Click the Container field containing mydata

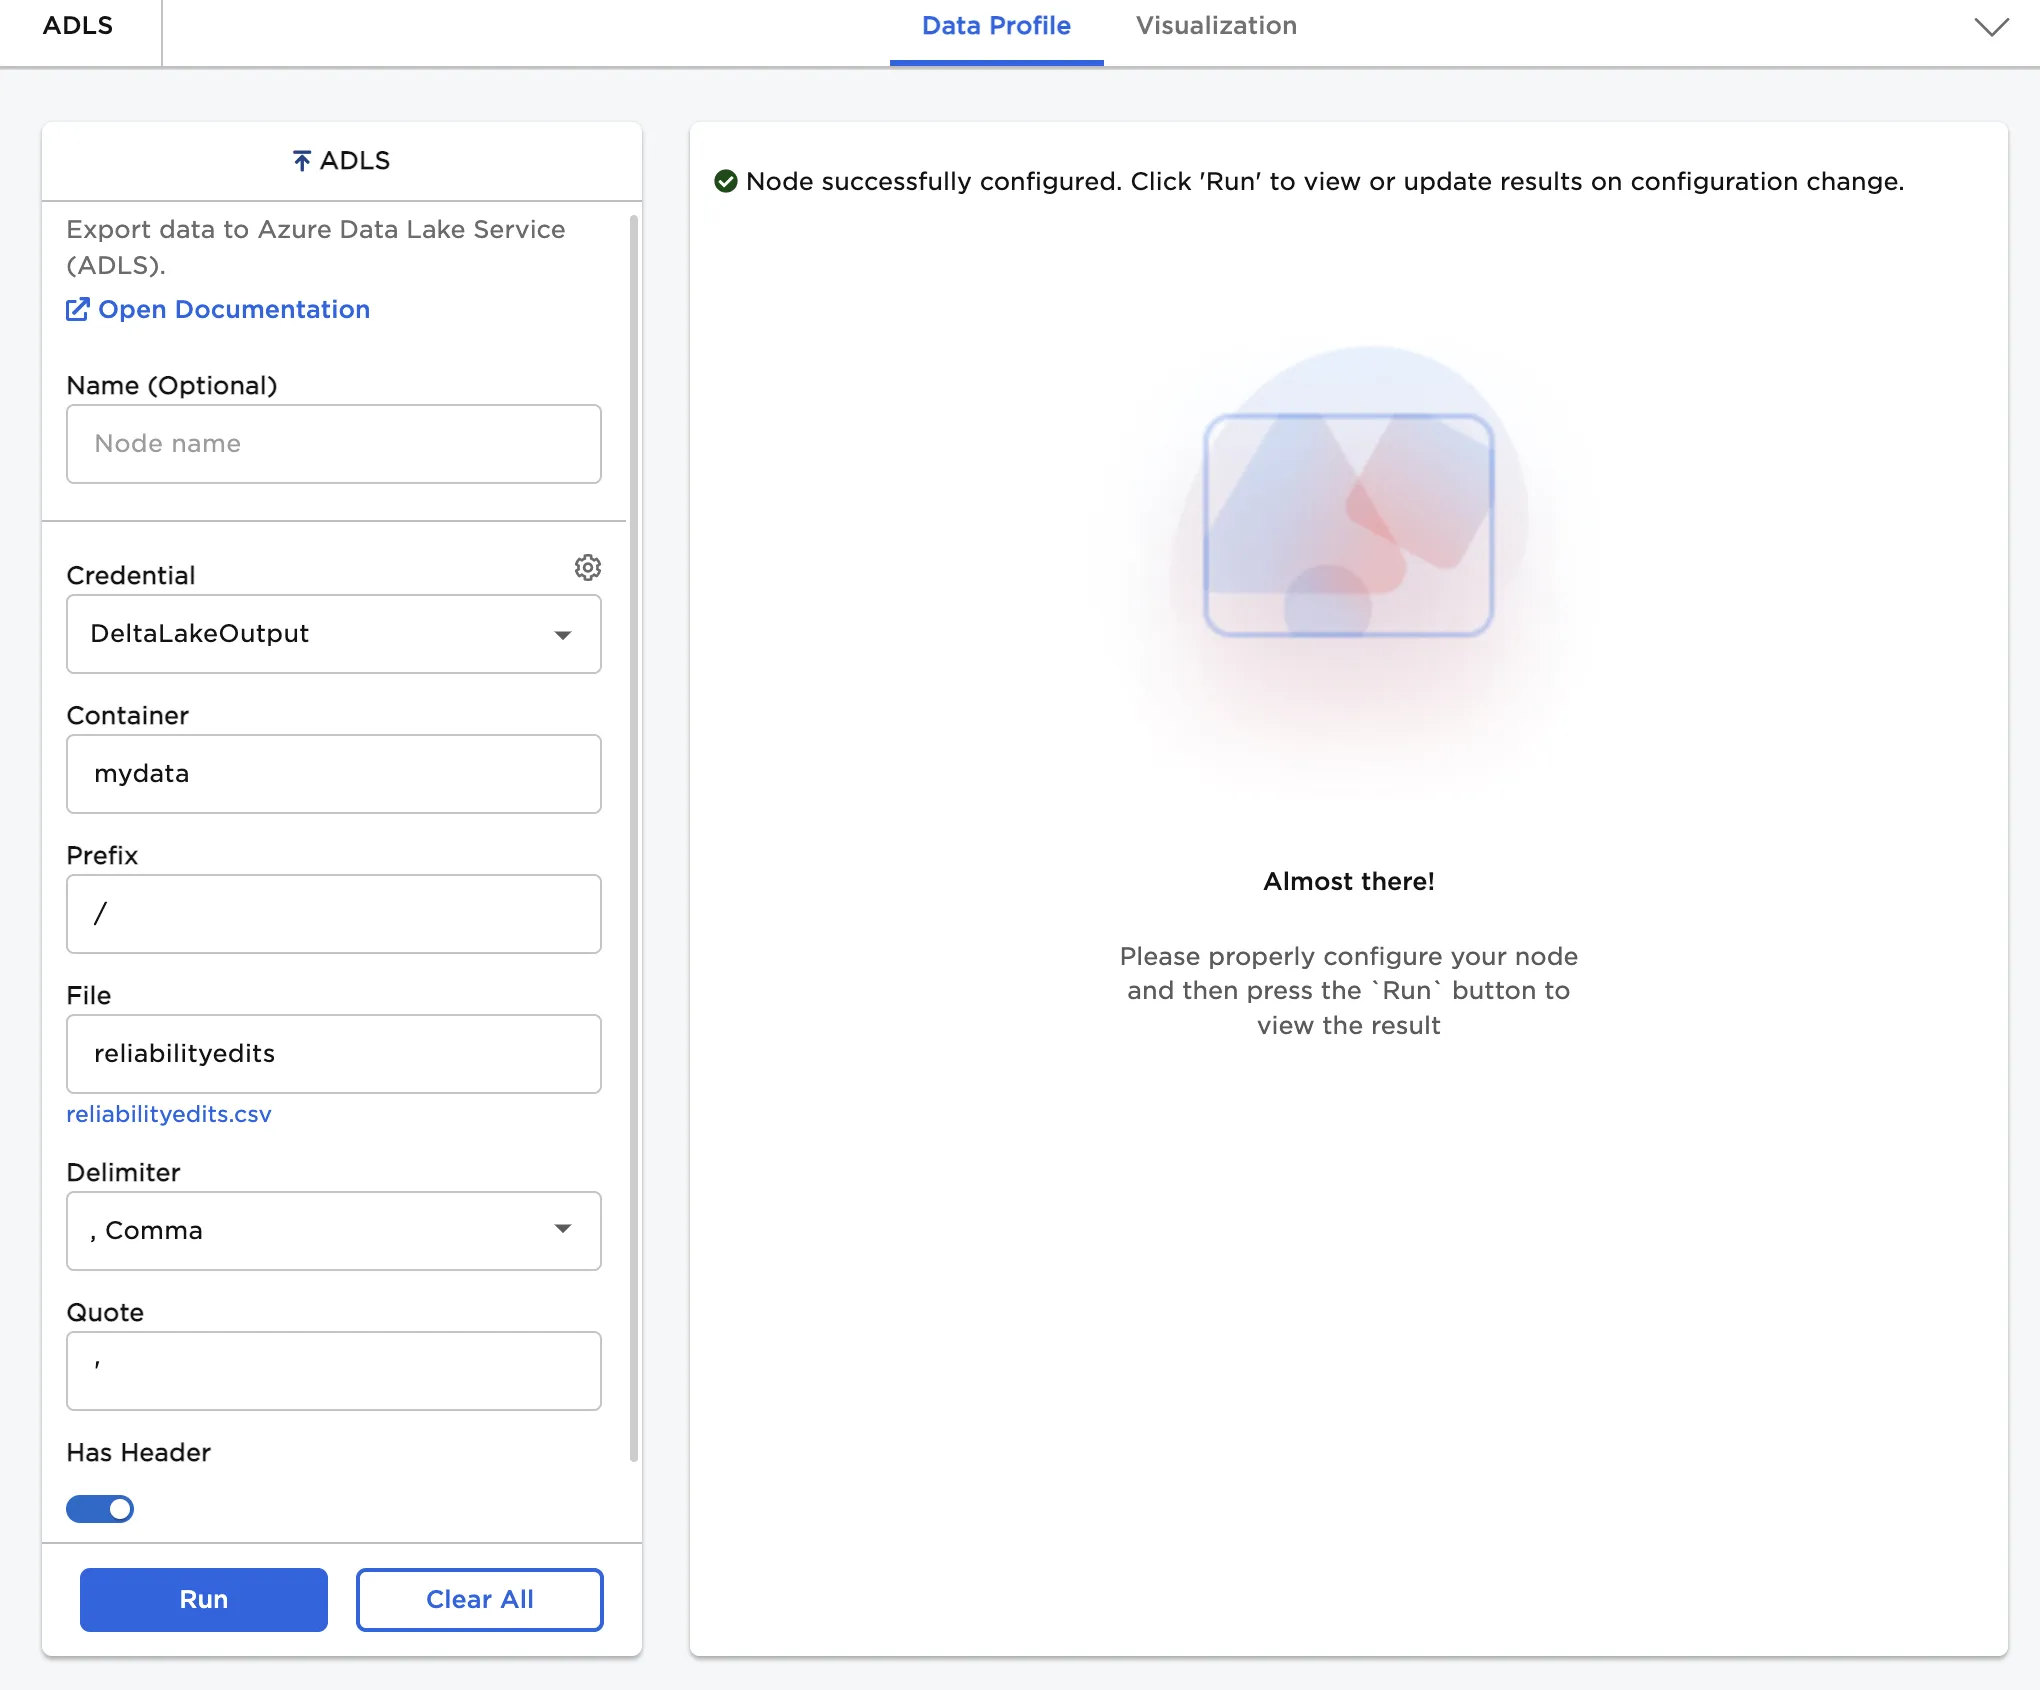click(333, 774)
